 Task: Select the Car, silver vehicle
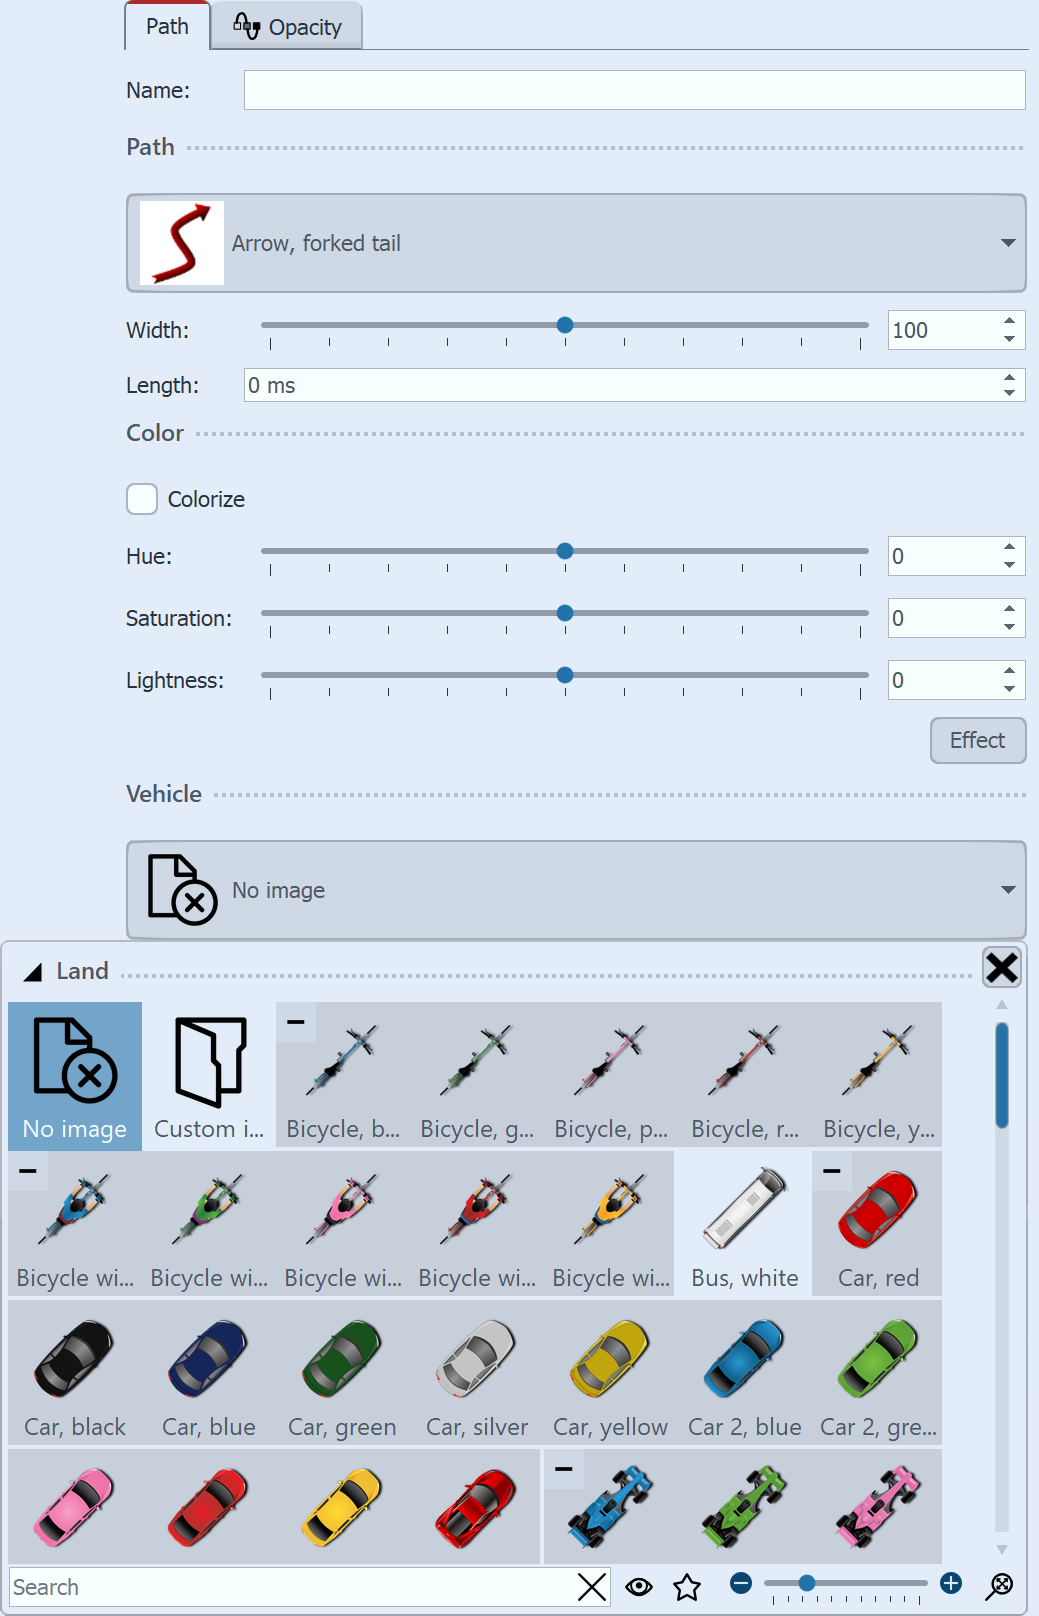[477, 1373]
